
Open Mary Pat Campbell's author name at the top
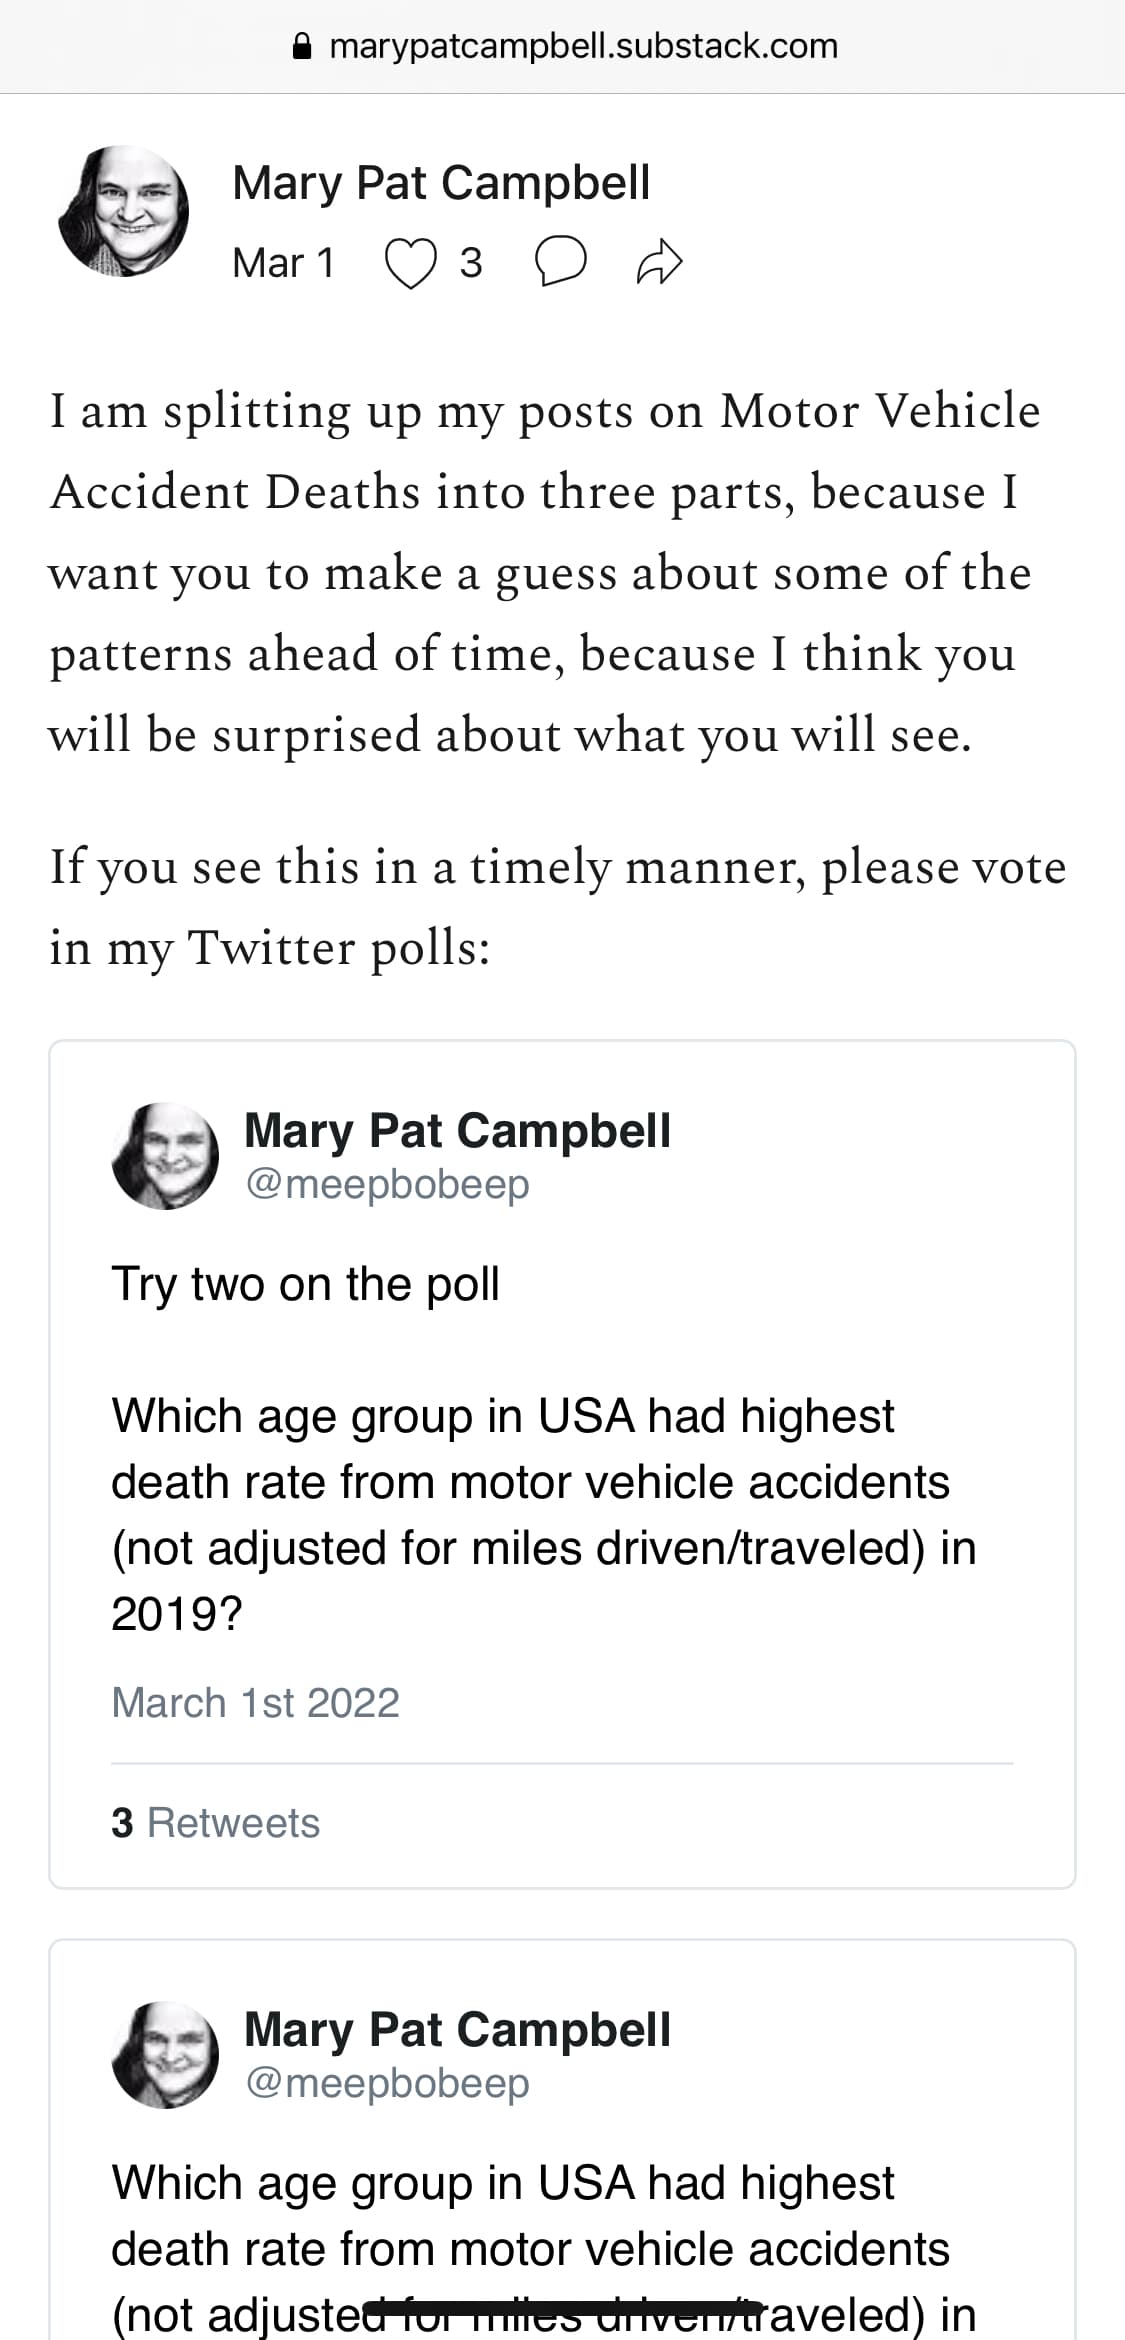[x=441, y=183]
